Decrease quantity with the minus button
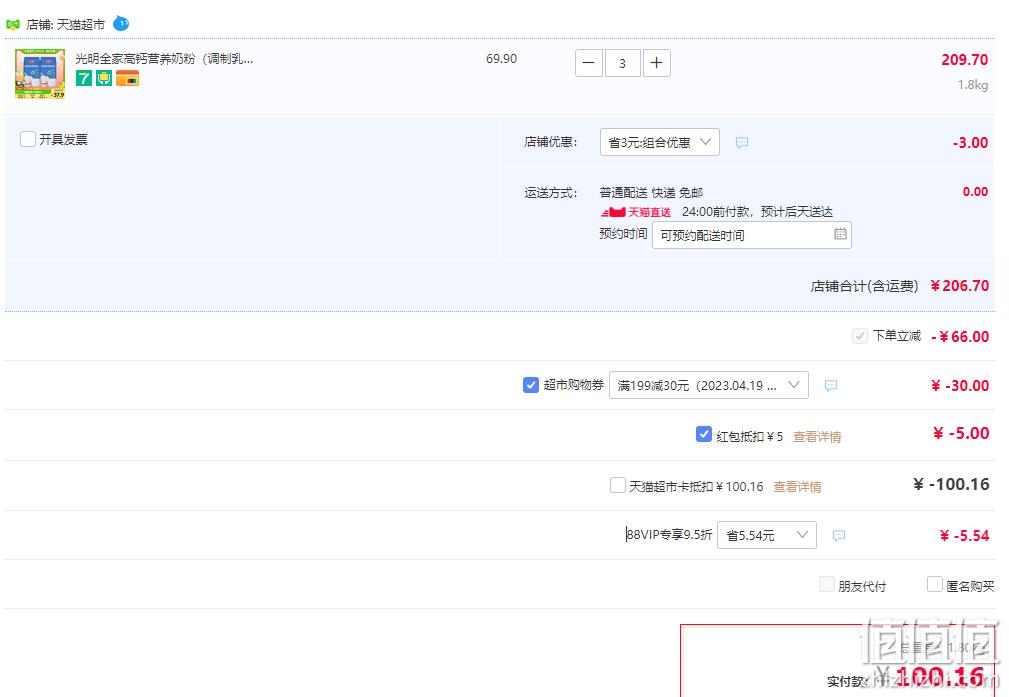1009x697 pixels. pos(588,63)
